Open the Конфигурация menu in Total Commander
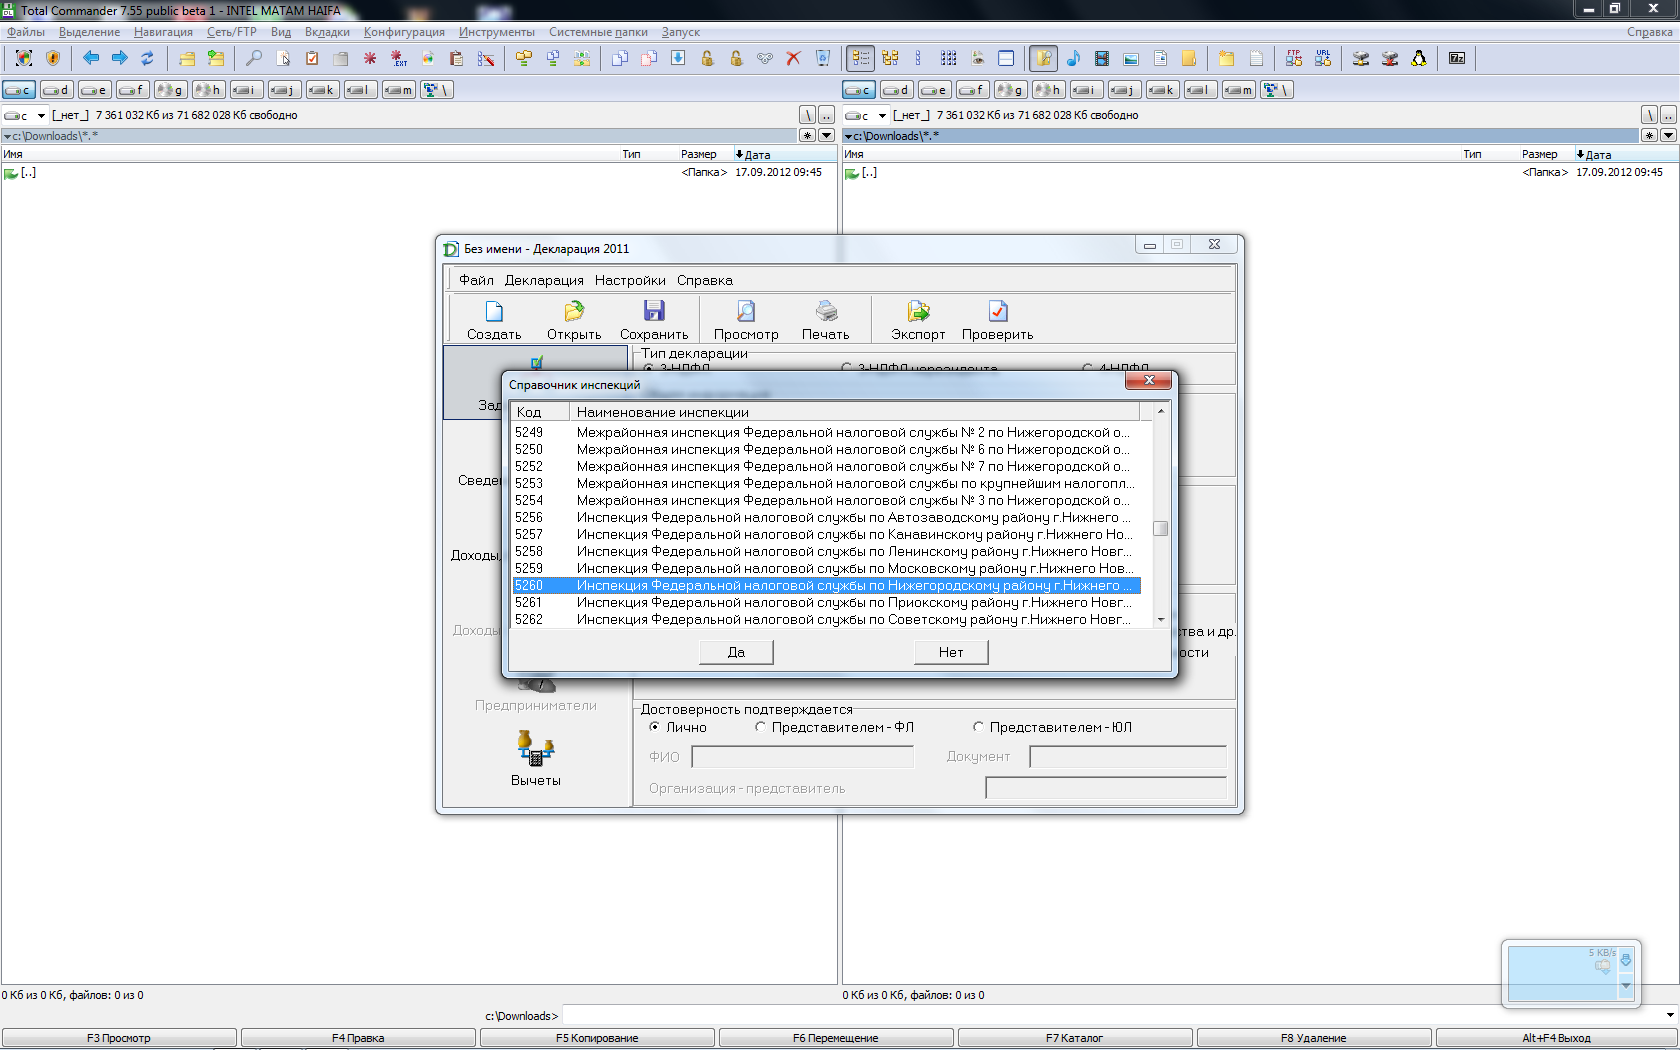 pyautogui.click(x=404, y=32)
